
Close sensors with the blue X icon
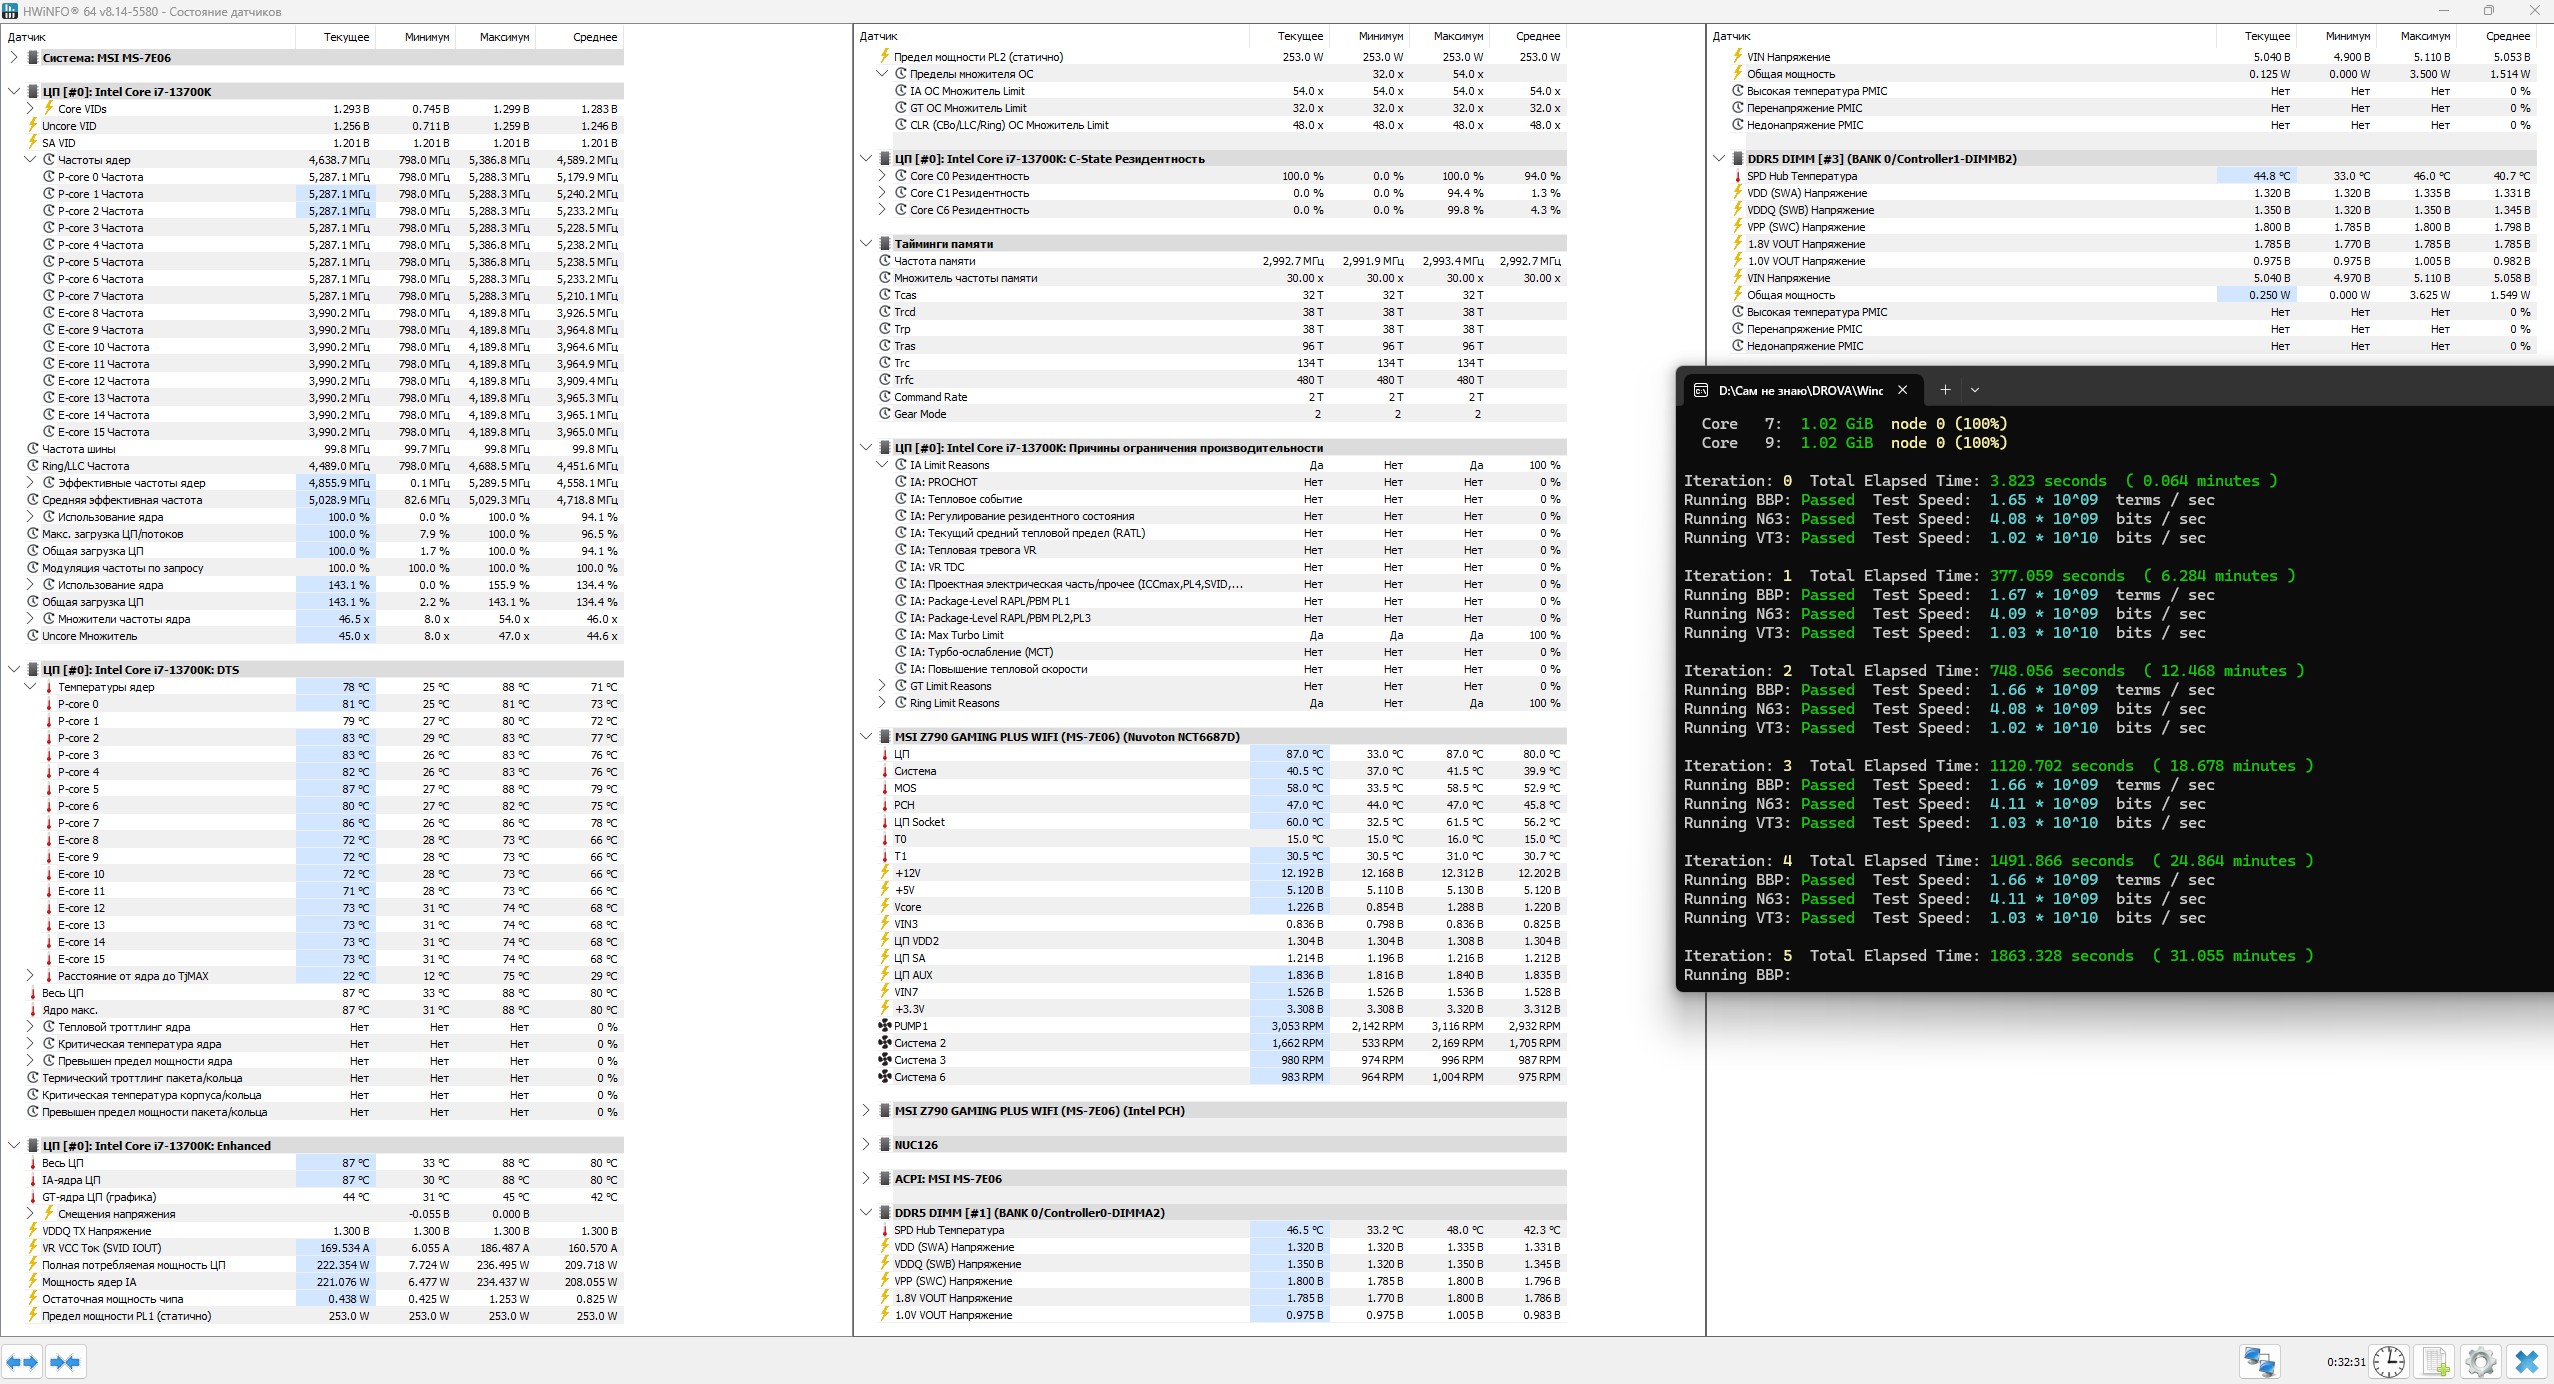[2526, 1361]
